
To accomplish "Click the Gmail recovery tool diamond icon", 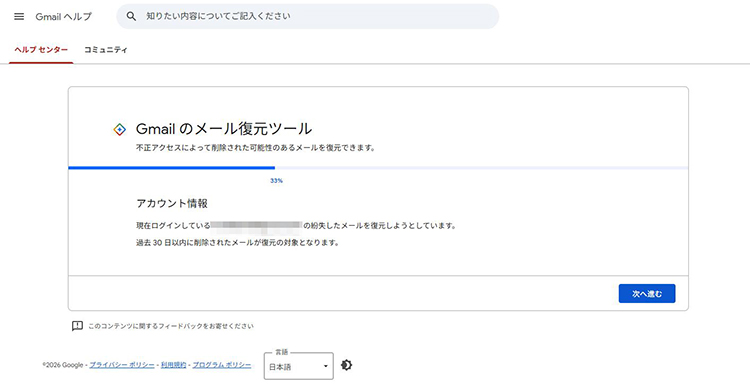I will point(120,129).
